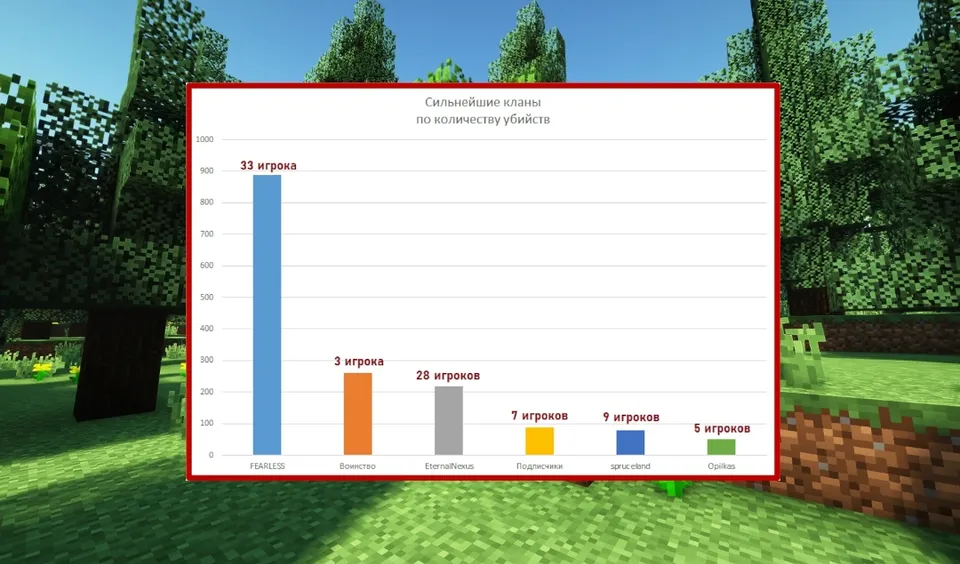
Task: Click the 500 value on the vertical axis
Action: point(207,297)
